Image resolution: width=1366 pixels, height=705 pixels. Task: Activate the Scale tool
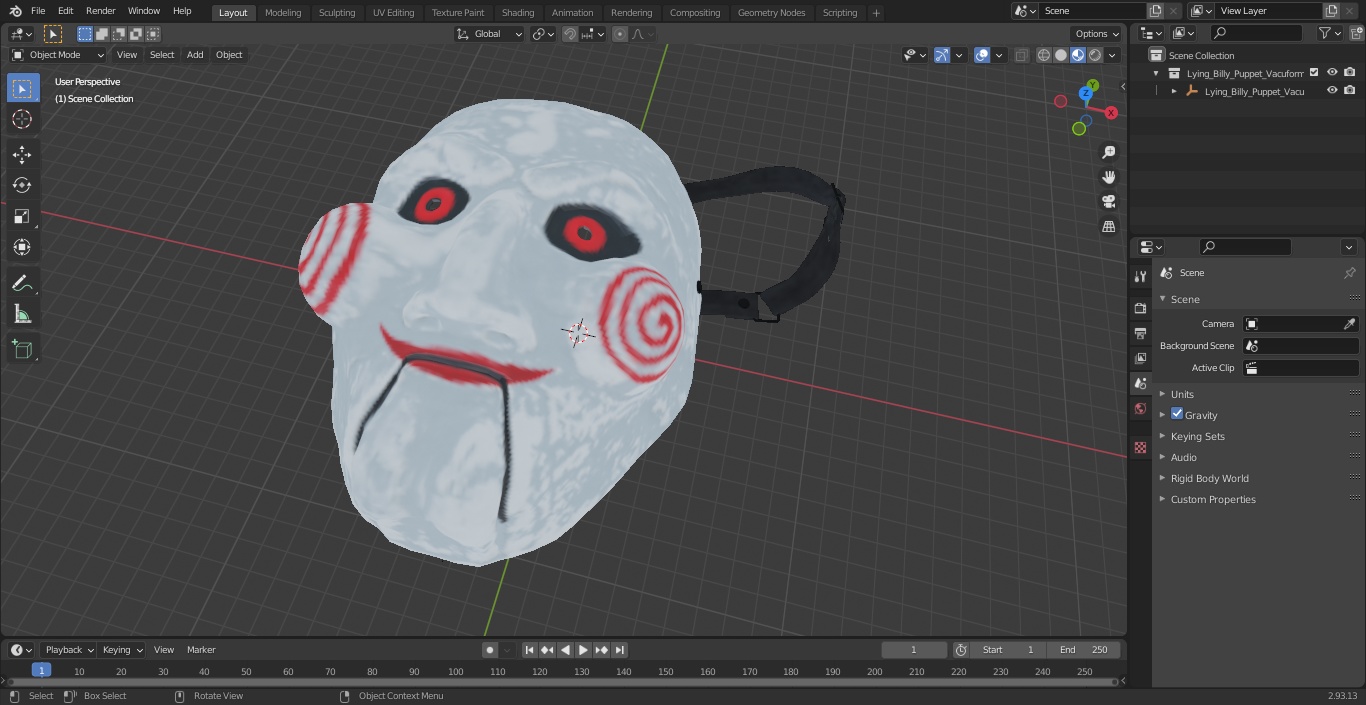(22, 216)
